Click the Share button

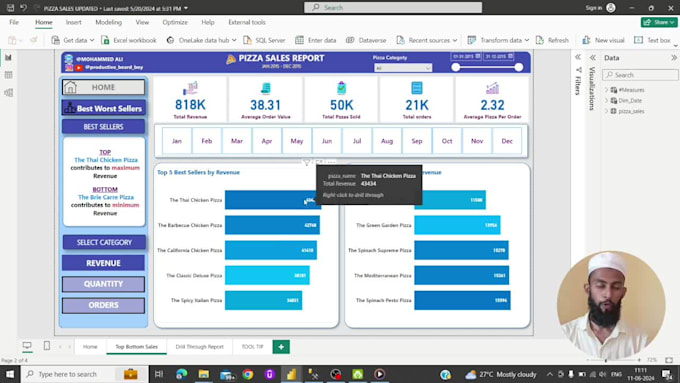pyautogui.click(x=659, y=22)
